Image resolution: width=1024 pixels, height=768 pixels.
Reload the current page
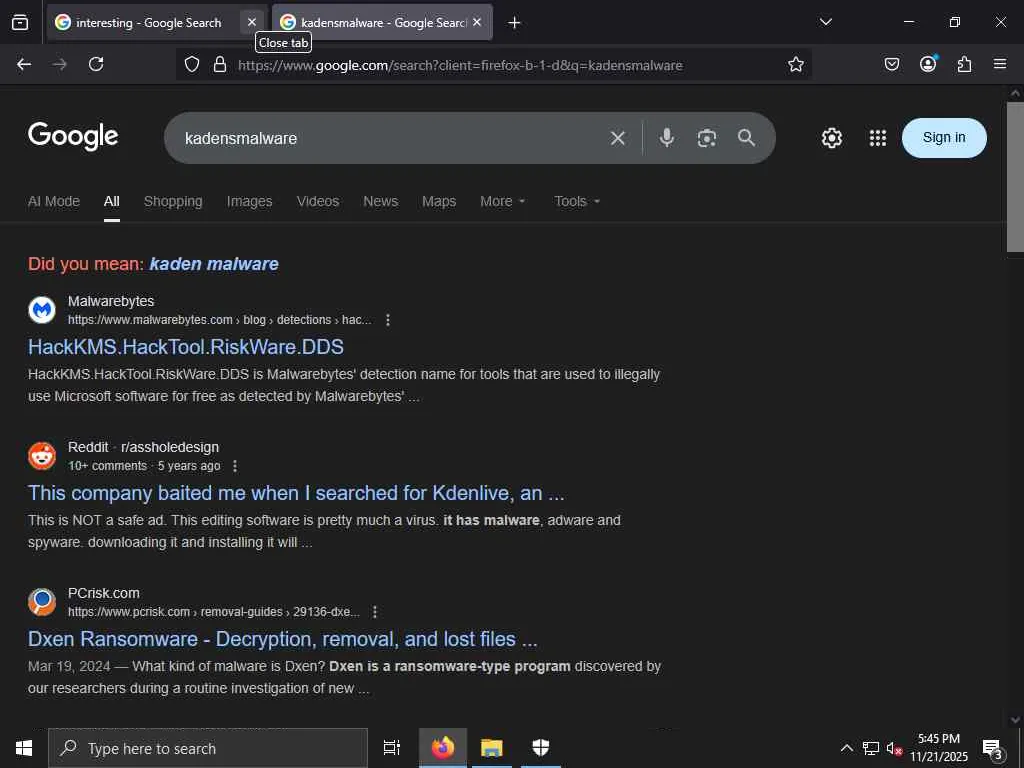click(96, 64)
